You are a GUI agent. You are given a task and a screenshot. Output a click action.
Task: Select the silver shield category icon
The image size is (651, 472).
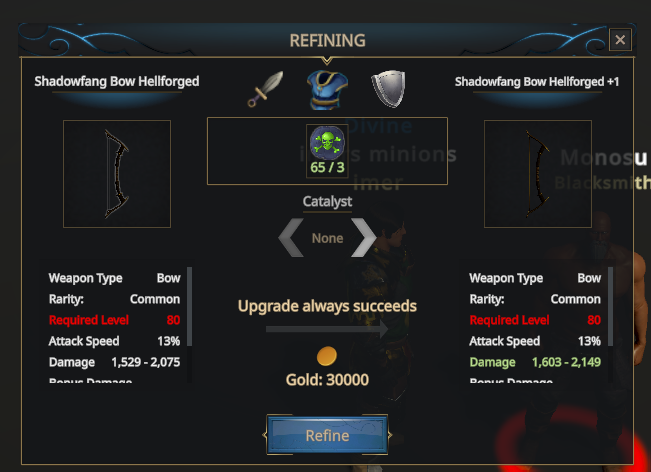pyautogui.click(x=388, y=89)
